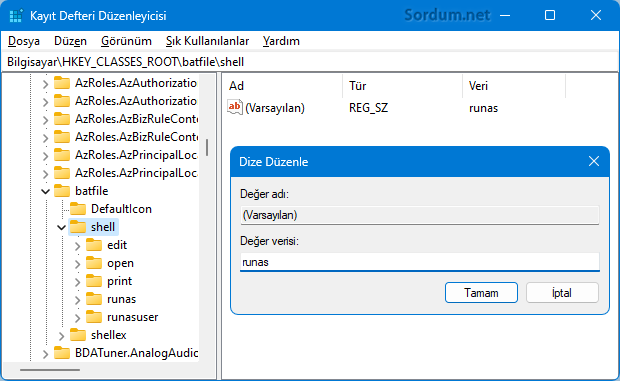Select the DefaultIcon tree item label
Image resolution: width=620 pixels, height=381 pixels.
pos(121,209)
